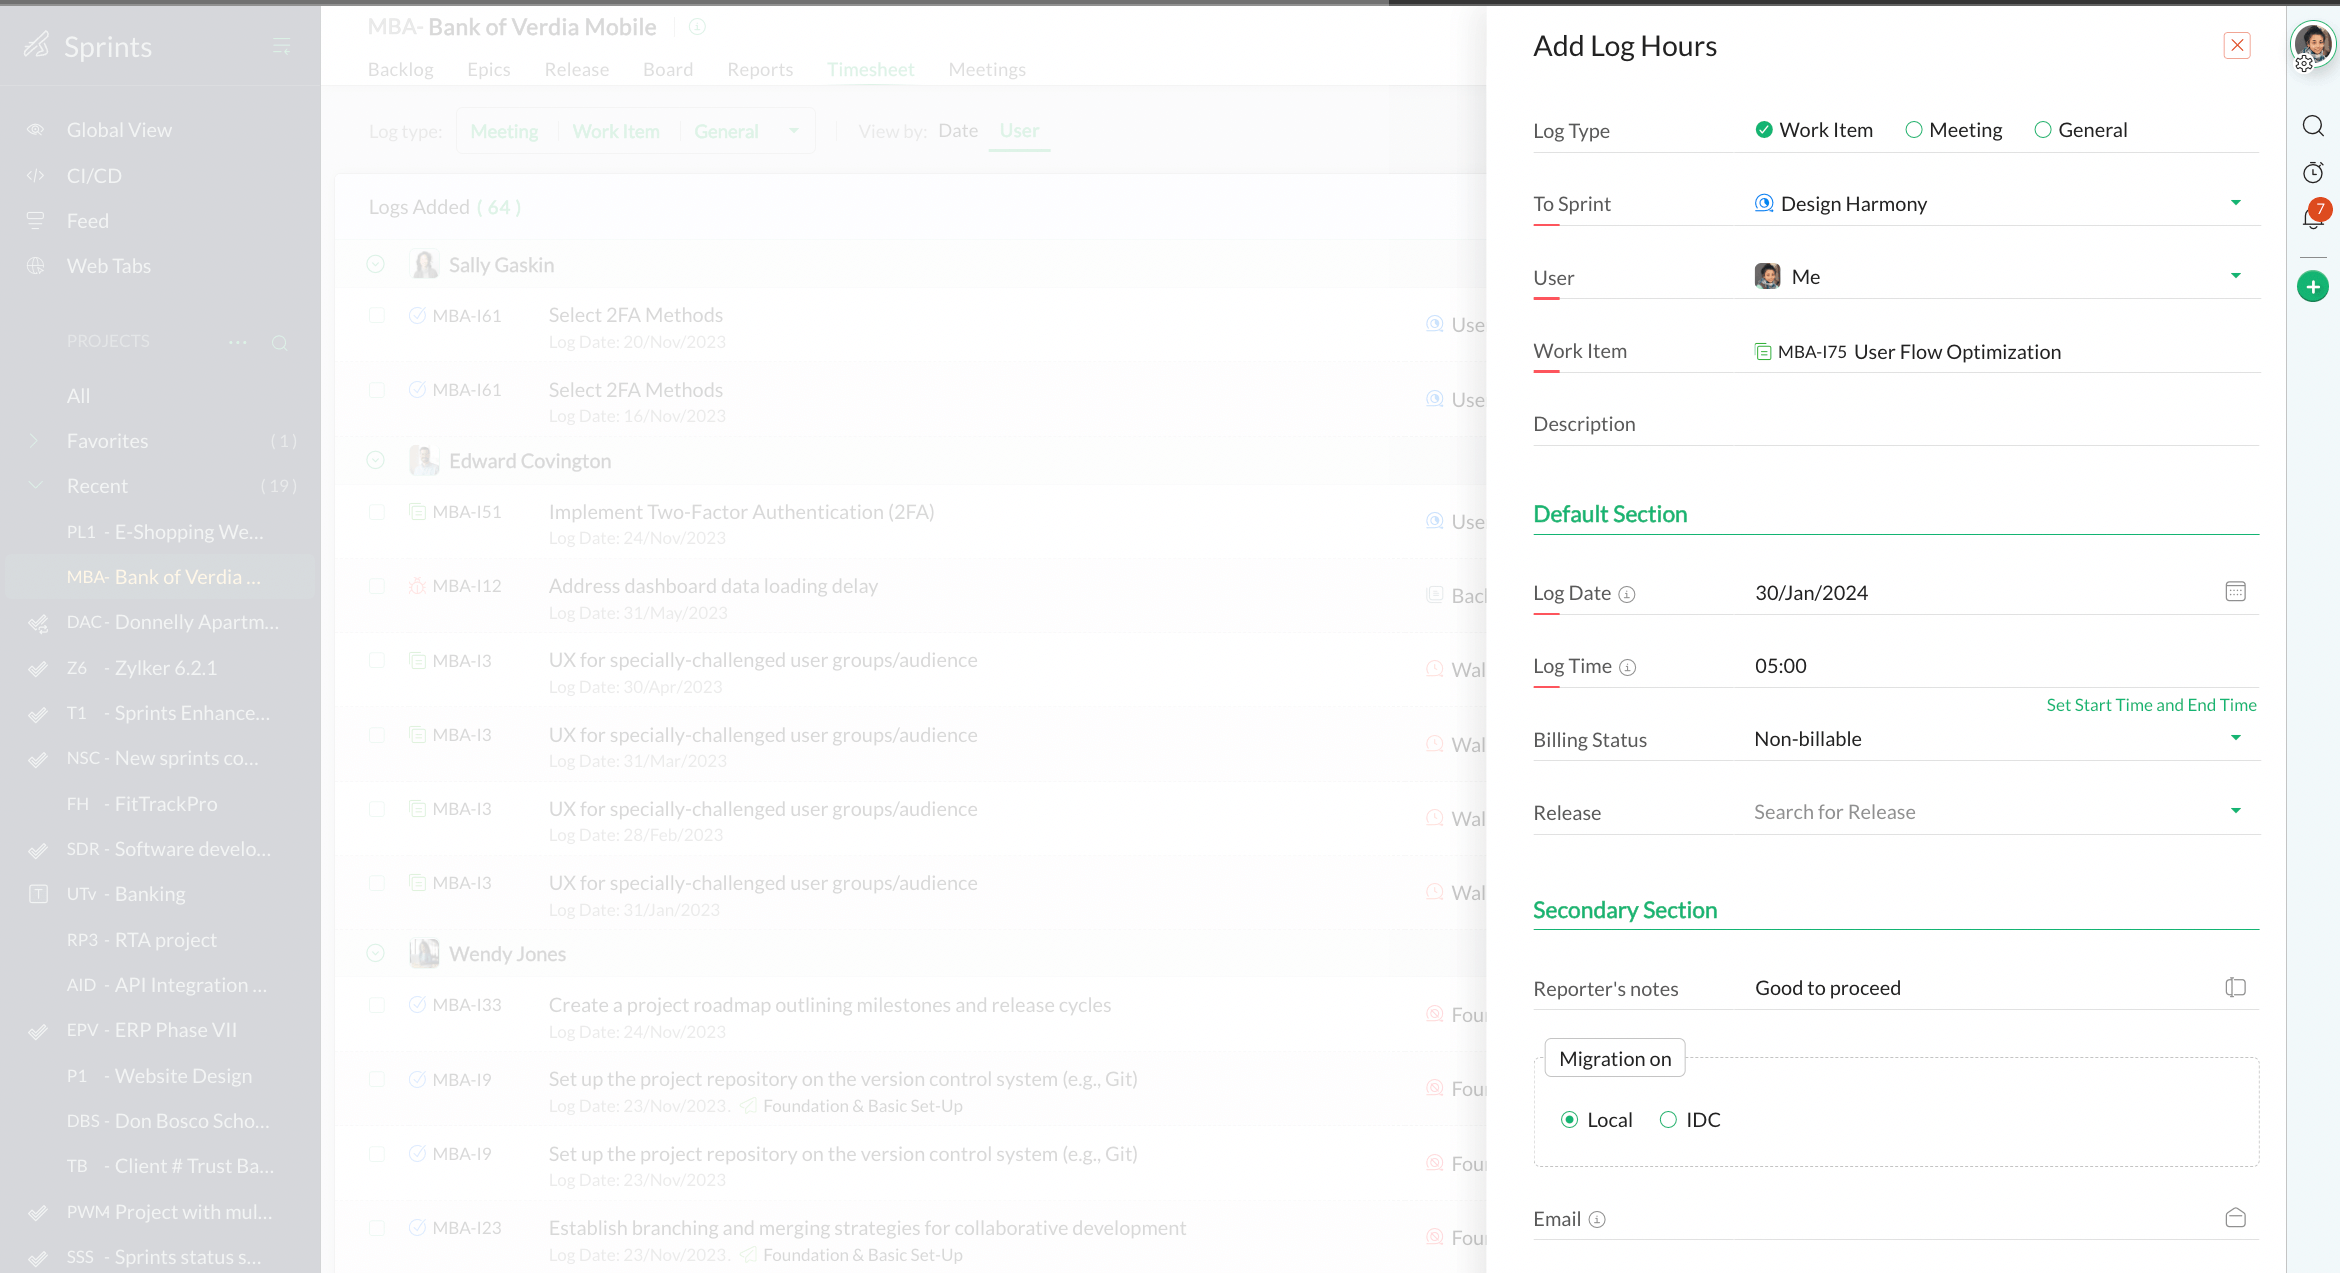Select the IDC migration radio
The height and width of the screenshot is (1273, 2340).
(1668, 1120)
